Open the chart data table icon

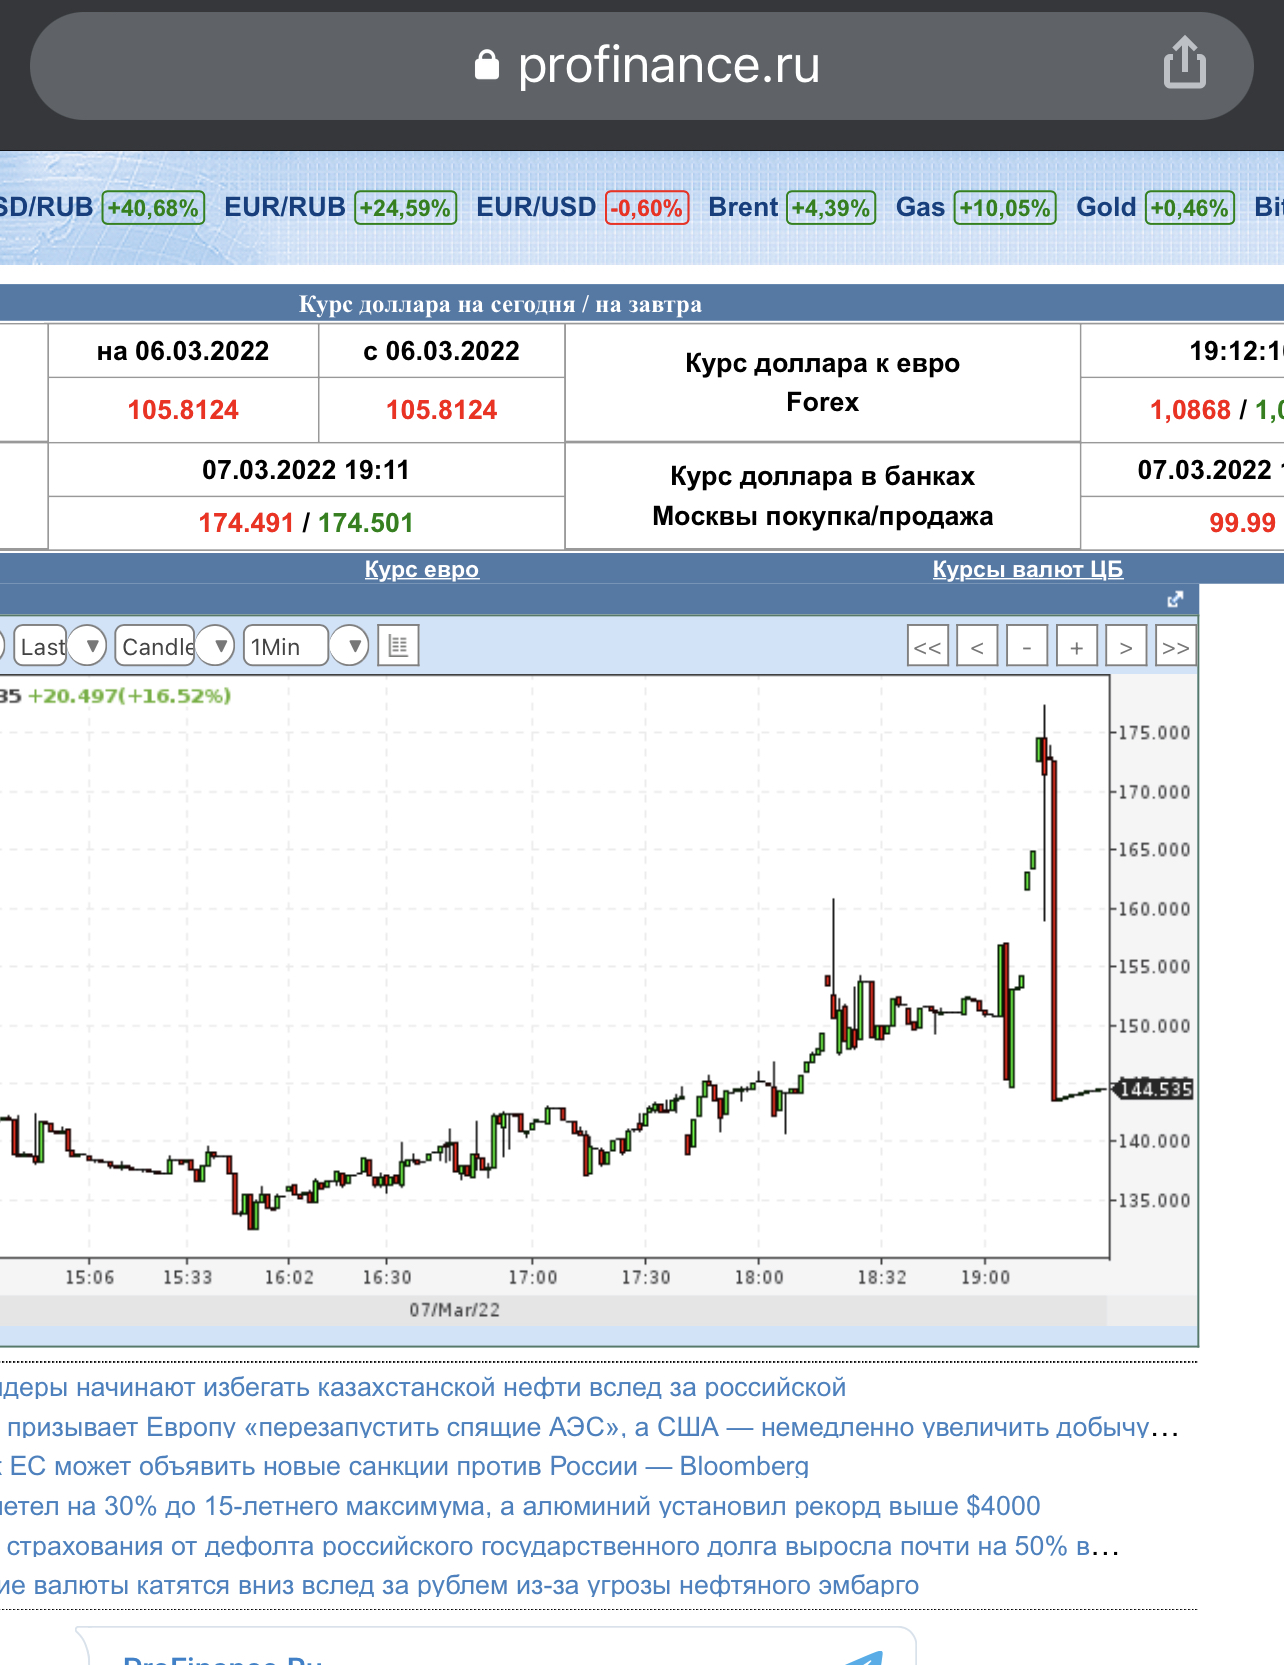coord(398,646)
